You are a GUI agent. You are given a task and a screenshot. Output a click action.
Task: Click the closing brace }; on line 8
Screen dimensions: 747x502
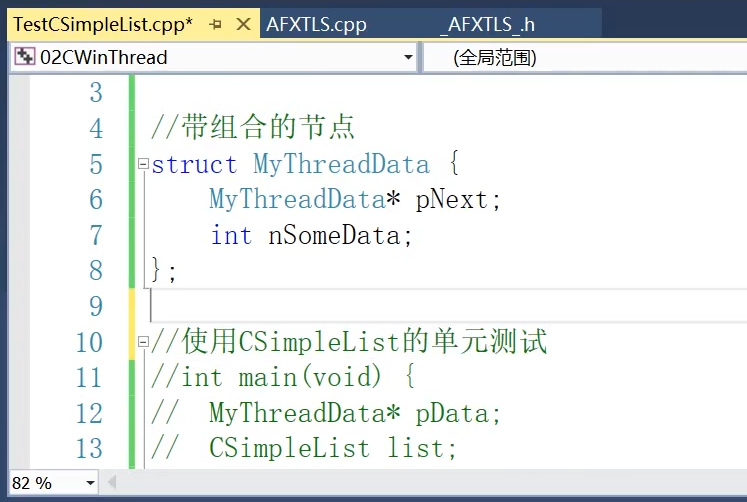tap(163, 271)
